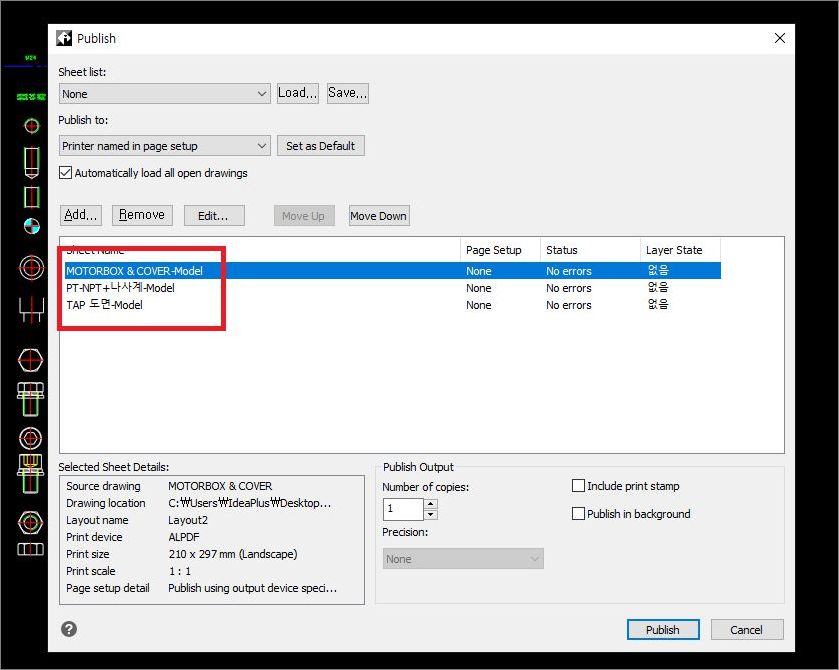Enable Publish in background checkbox
The image size is (839, 670).
[578, 514]
